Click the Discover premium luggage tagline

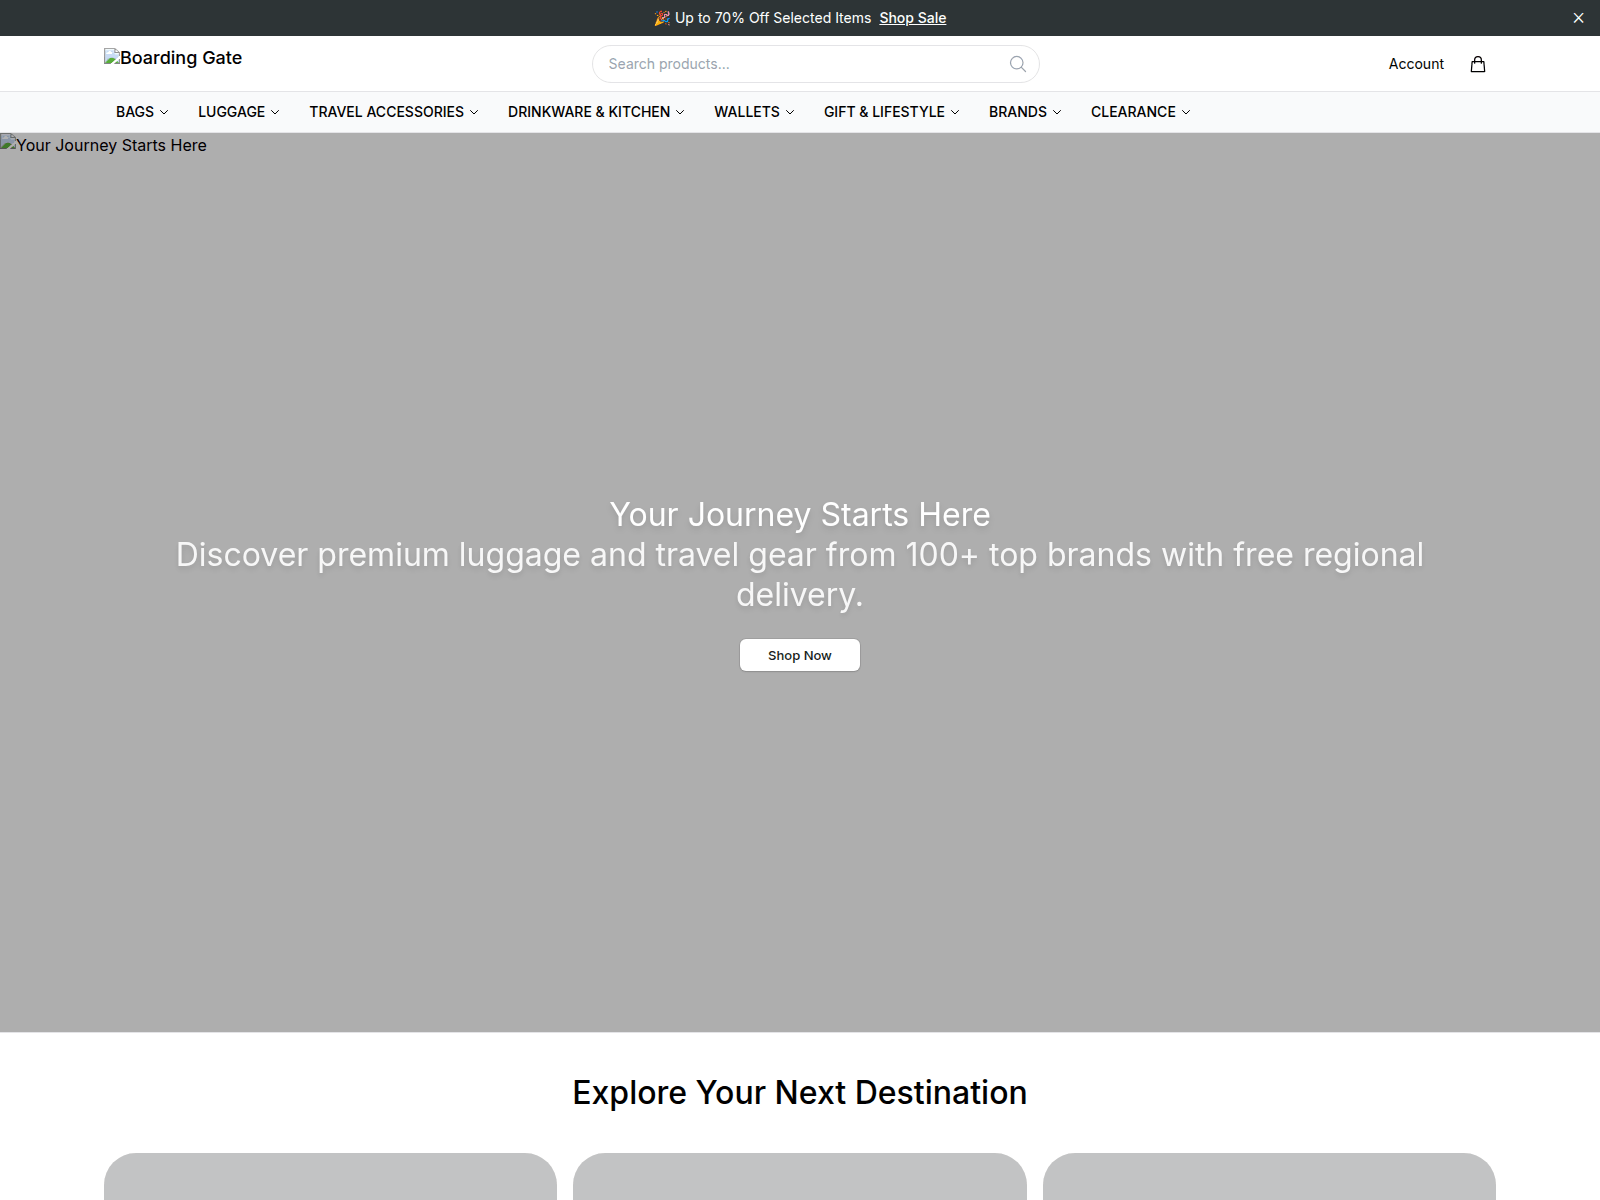[x=800, y=574]
